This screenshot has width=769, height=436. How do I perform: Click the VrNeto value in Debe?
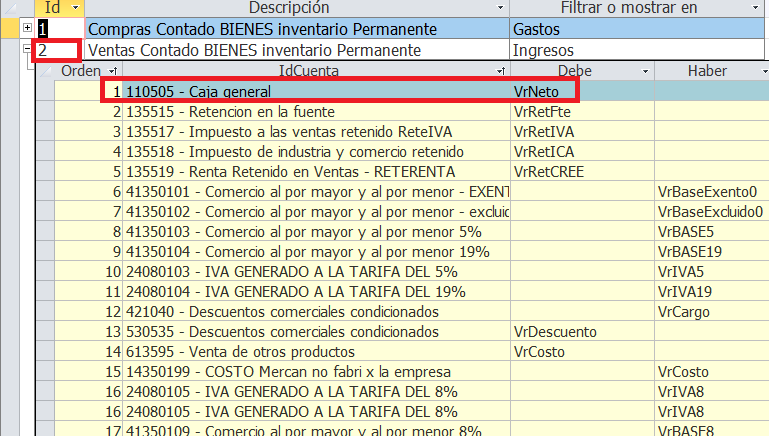tap(582, 91)
